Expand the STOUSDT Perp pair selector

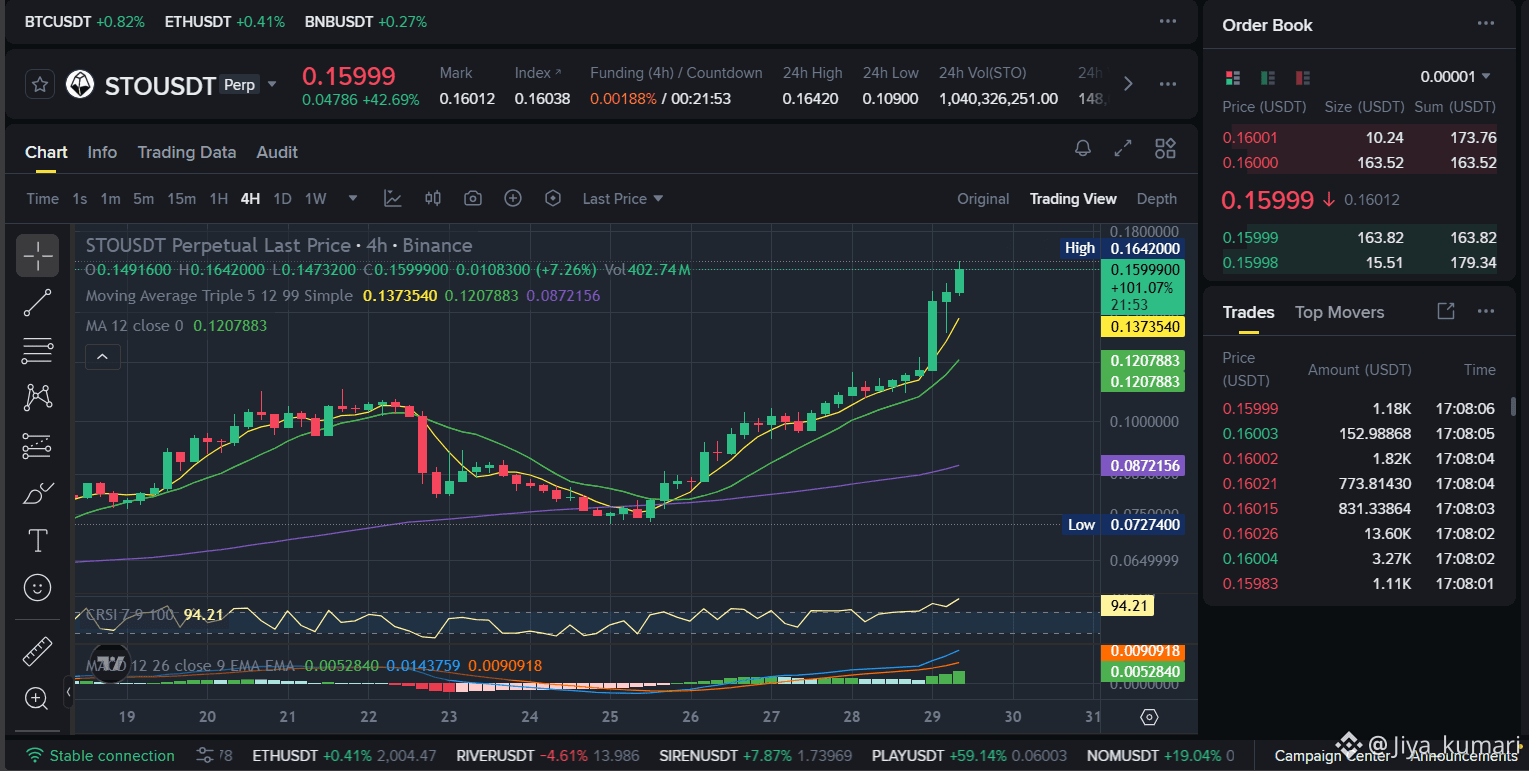tap(270, 85)
